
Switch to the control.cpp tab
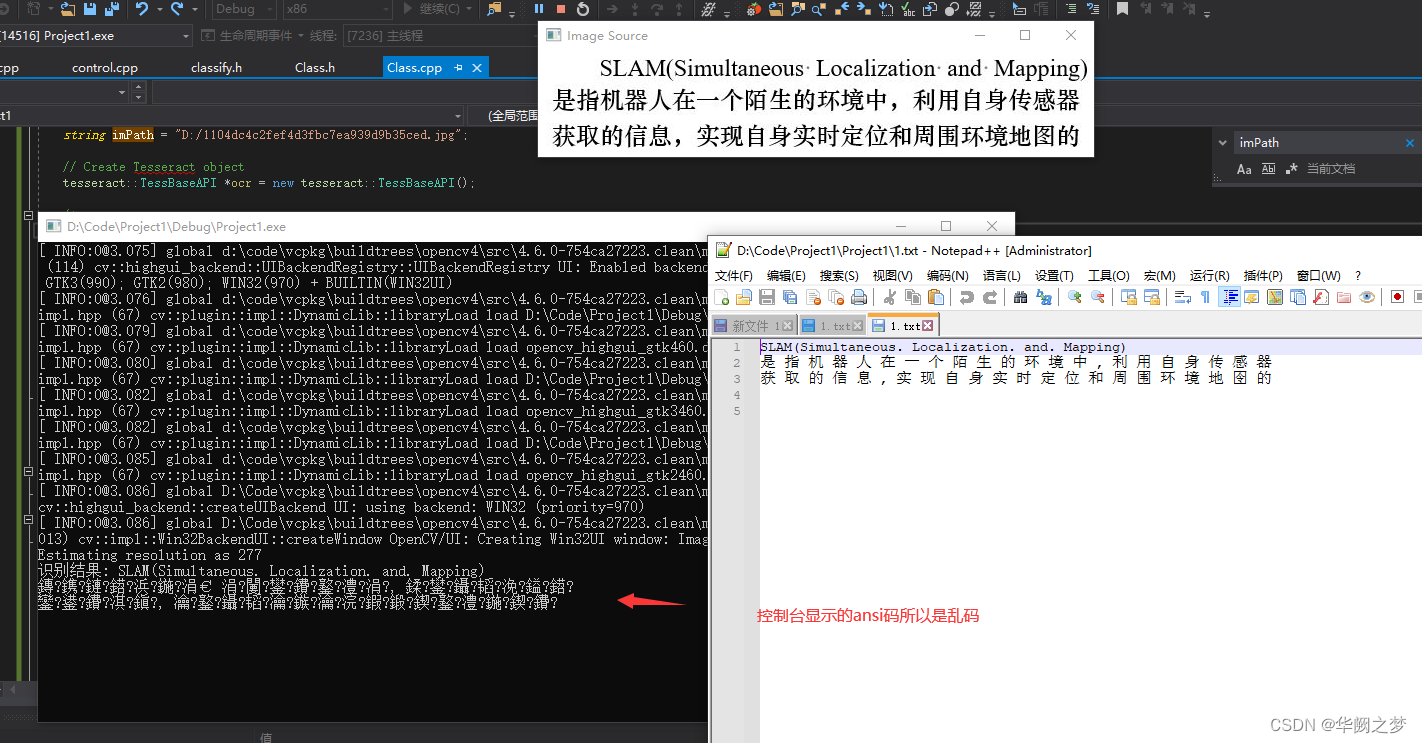pos(105,68)
